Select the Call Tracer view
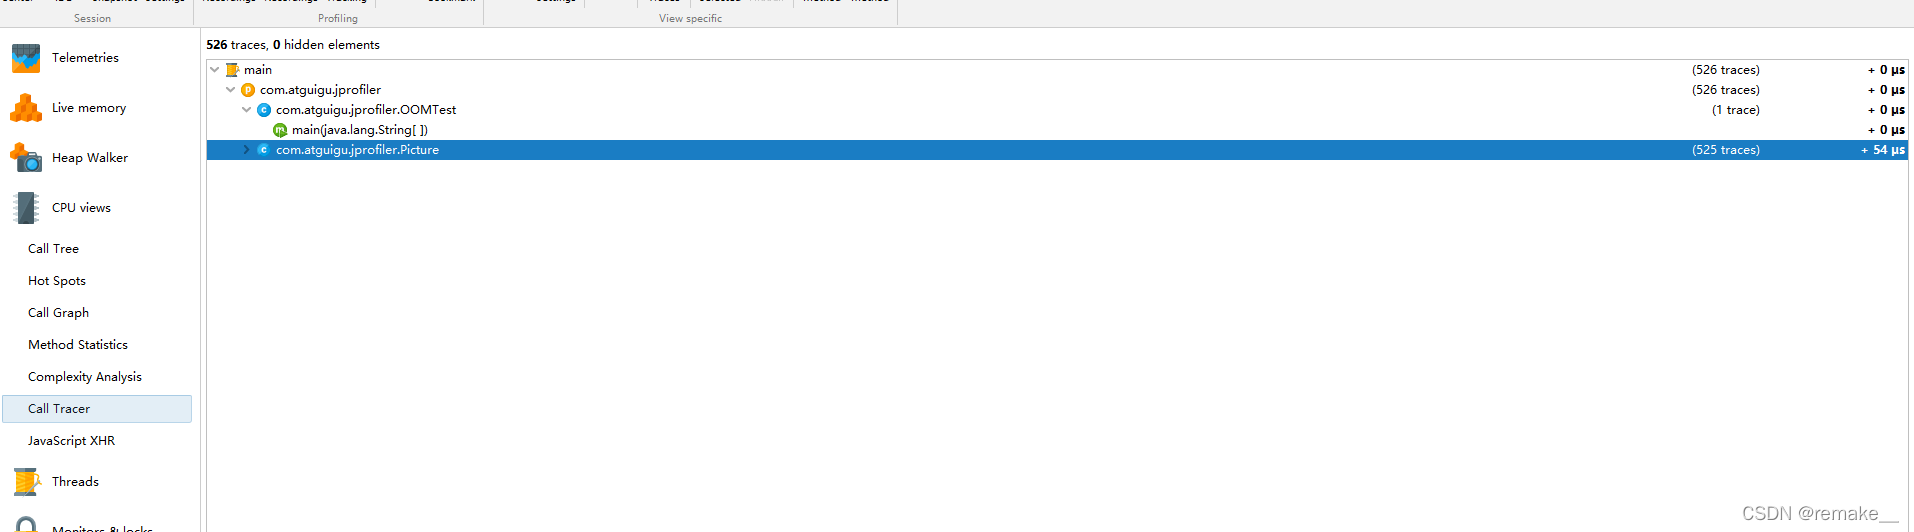Viewport: 1914px width, 532px height. (x=97, y=409)
